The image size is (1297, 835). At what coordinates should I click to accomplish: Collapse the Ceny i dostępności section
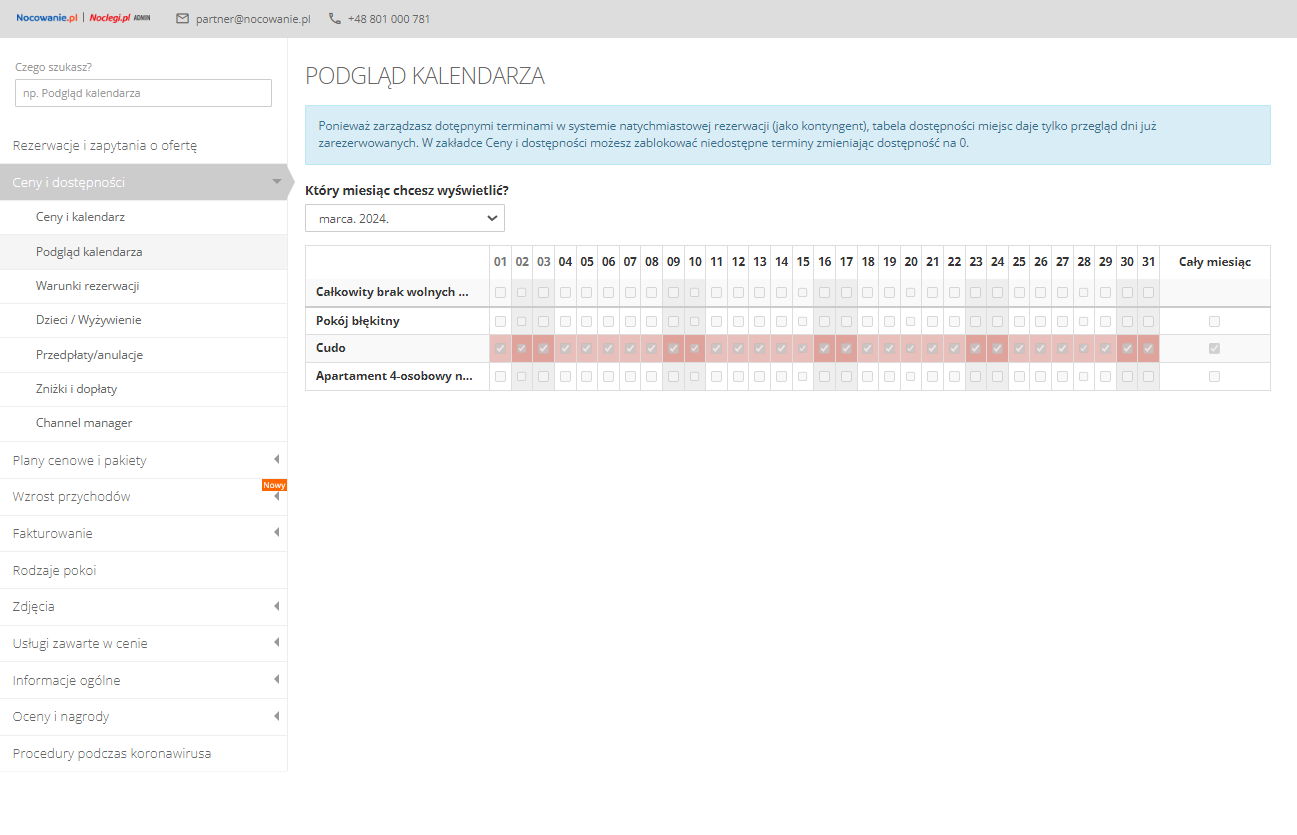click(x=276, y=182)
